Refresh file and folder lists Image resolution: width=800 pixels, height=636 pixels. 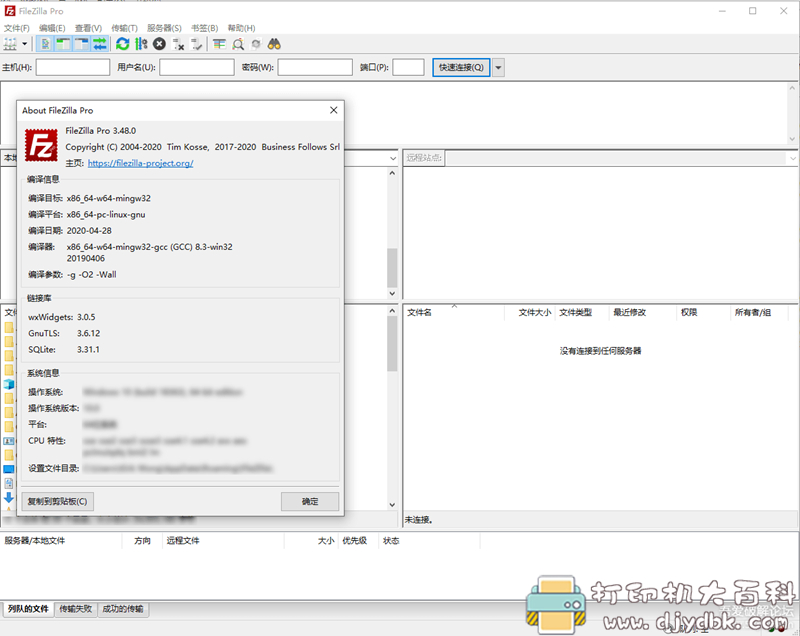(x=122, y=44)
